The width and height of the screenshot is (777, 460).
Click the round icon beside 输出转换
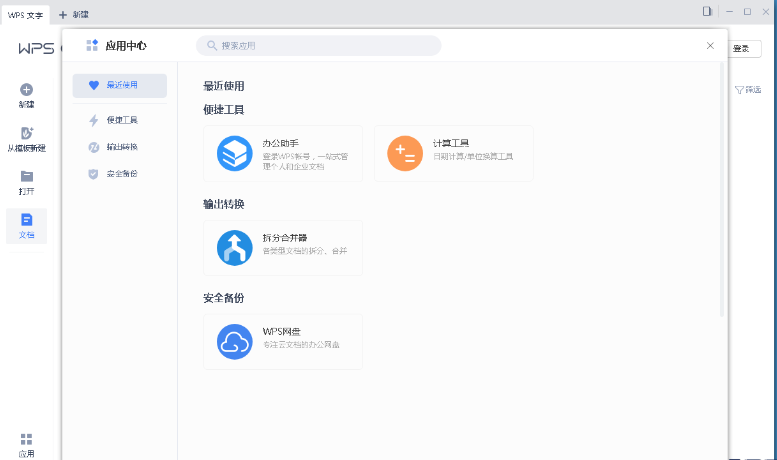94,147
